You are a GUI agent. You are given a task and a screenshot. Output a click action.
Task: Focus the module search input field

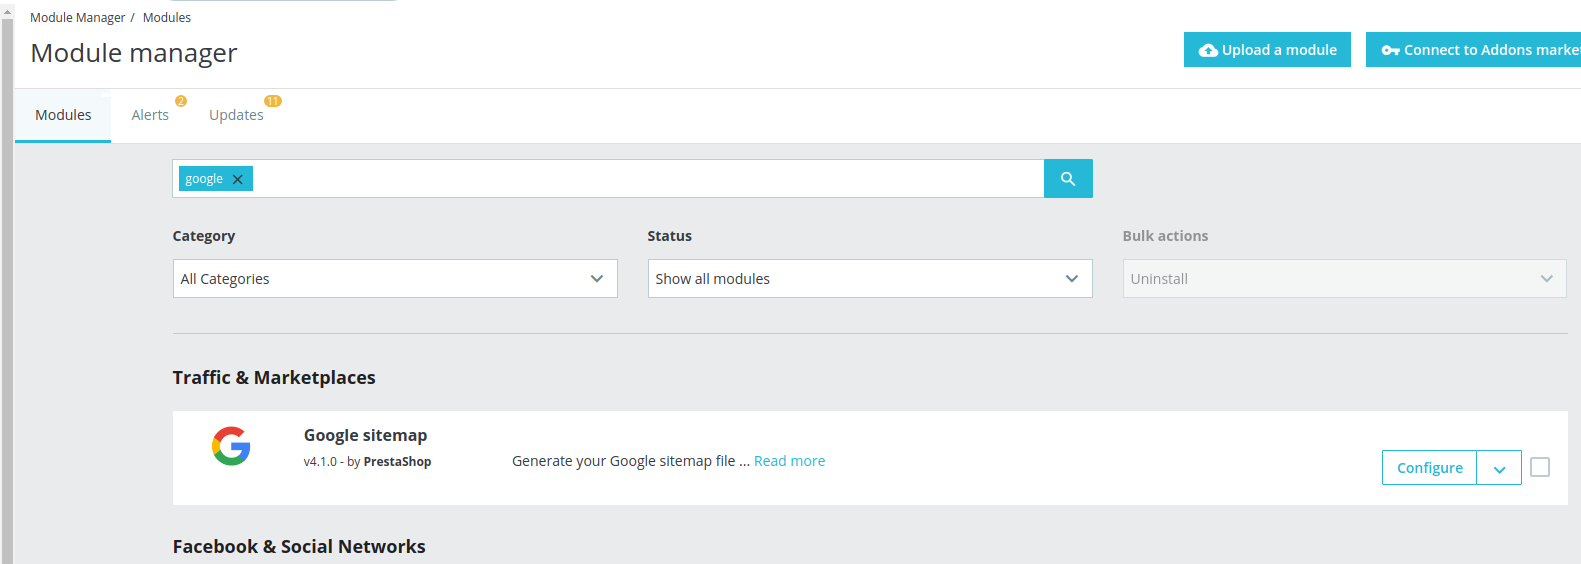coord(645,179)
